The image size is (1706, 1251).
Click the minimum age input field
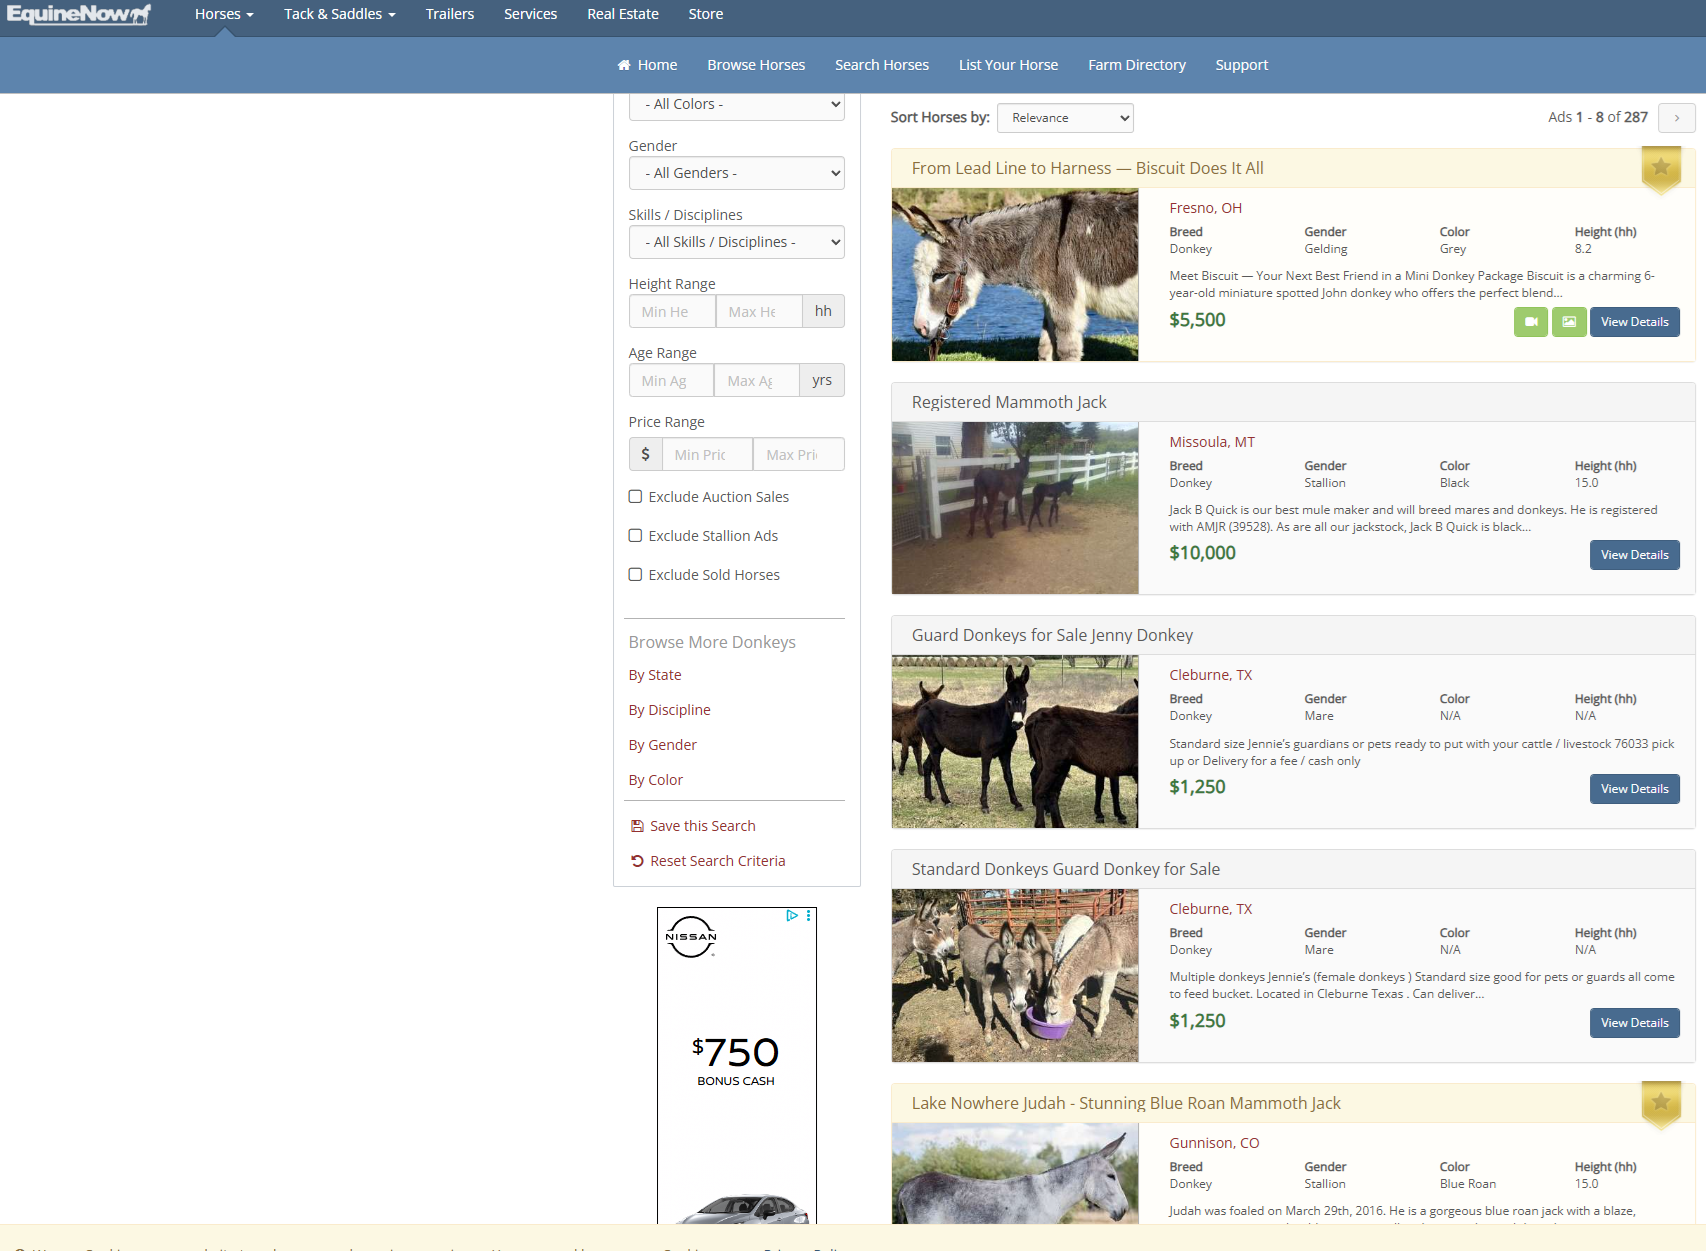pos(671,380)
